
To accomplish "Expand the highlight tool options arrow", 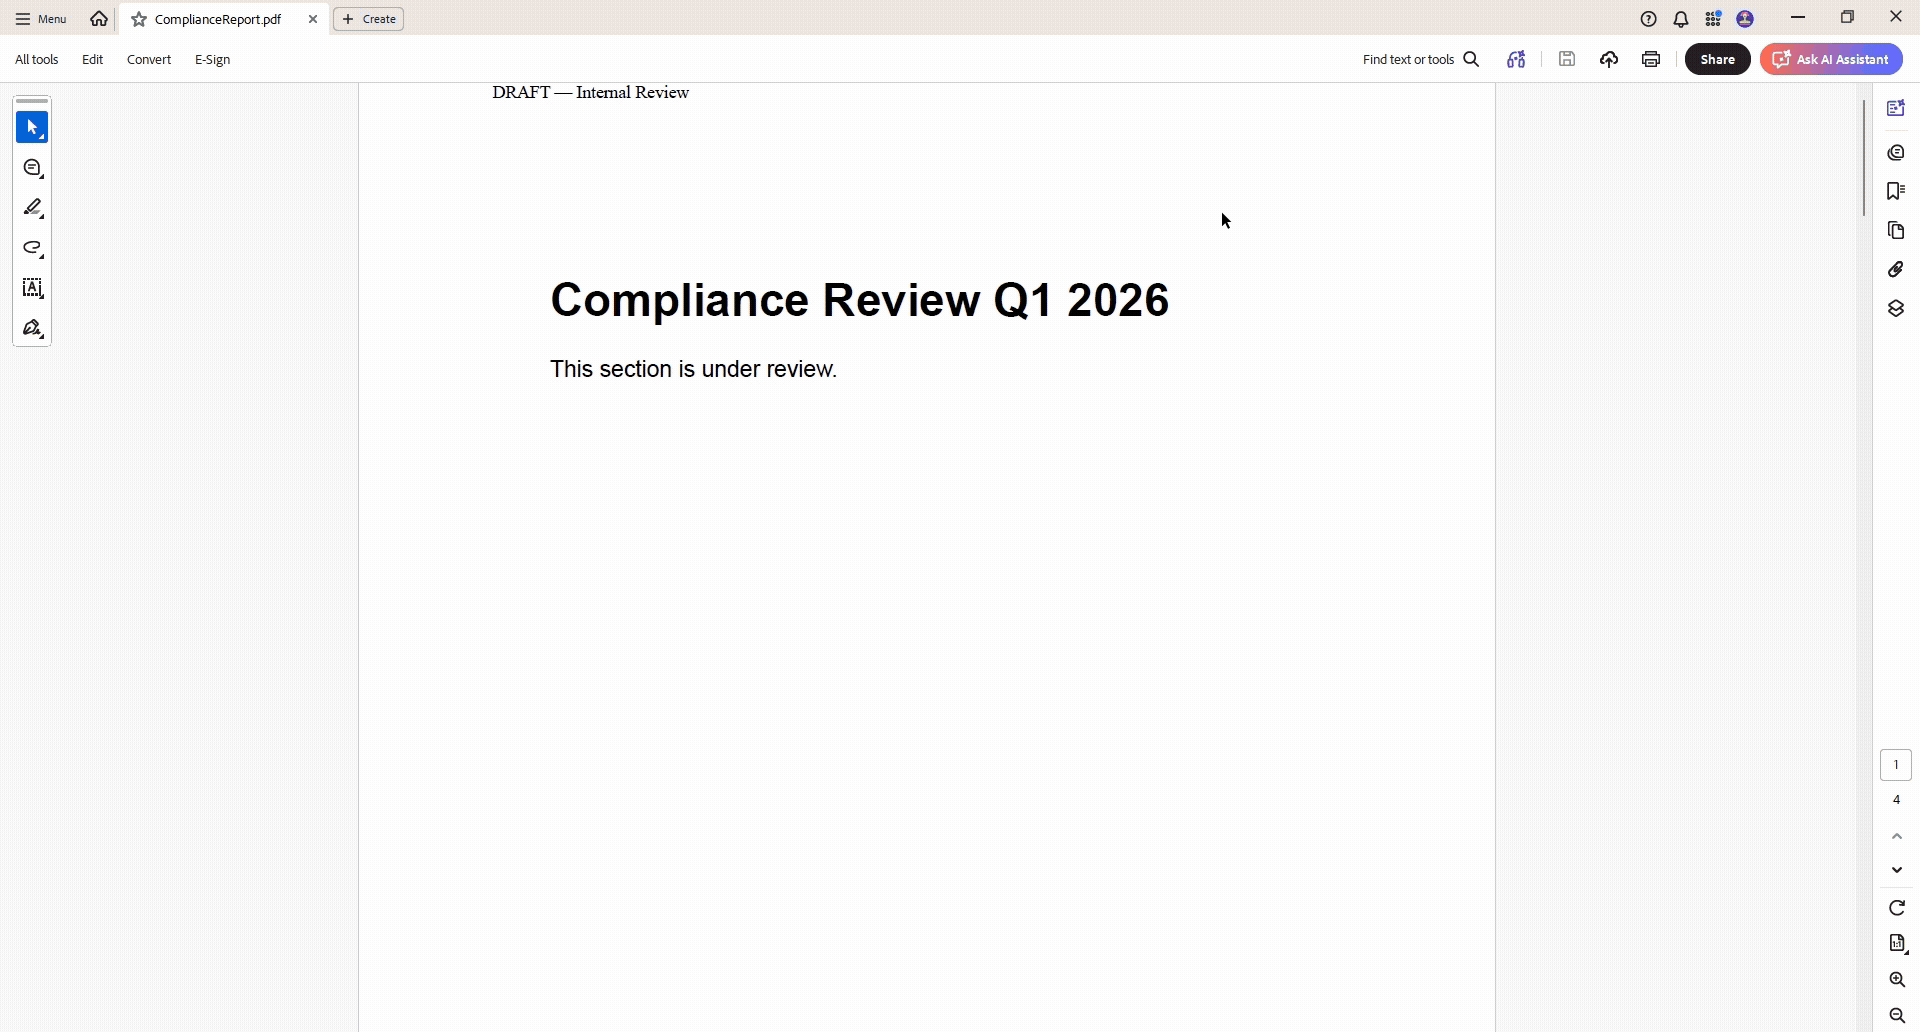I will tap(41, 216).
